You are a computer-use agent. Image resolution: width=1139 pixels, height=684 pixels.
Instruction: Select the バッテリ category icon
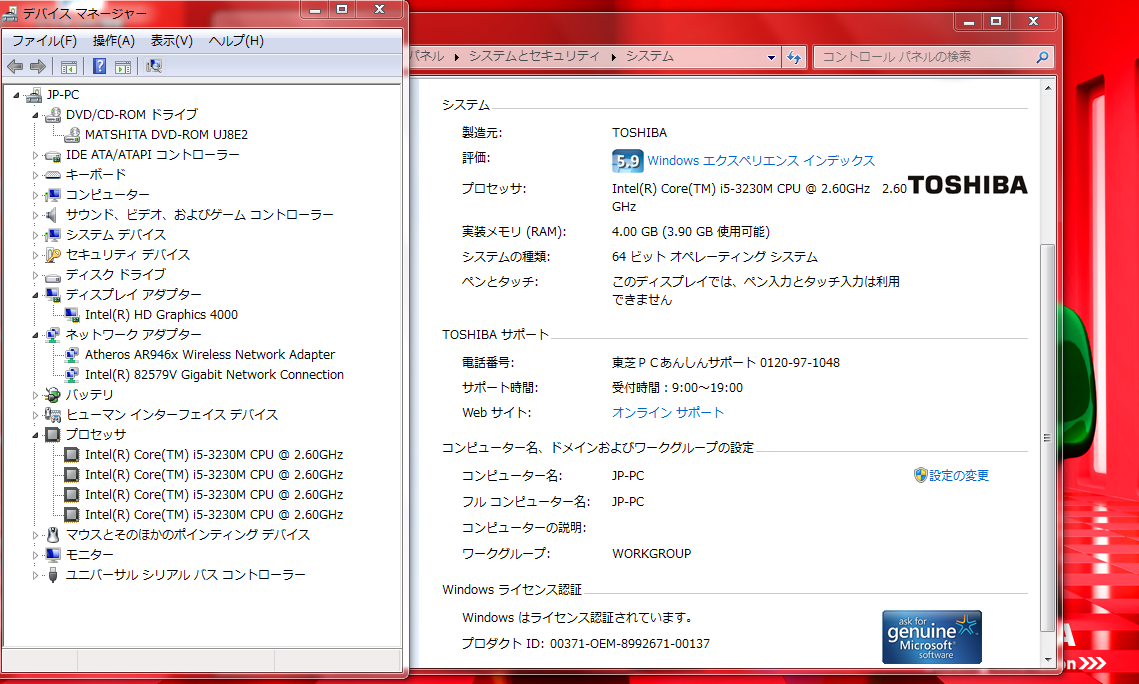click(x=52, y=395)
